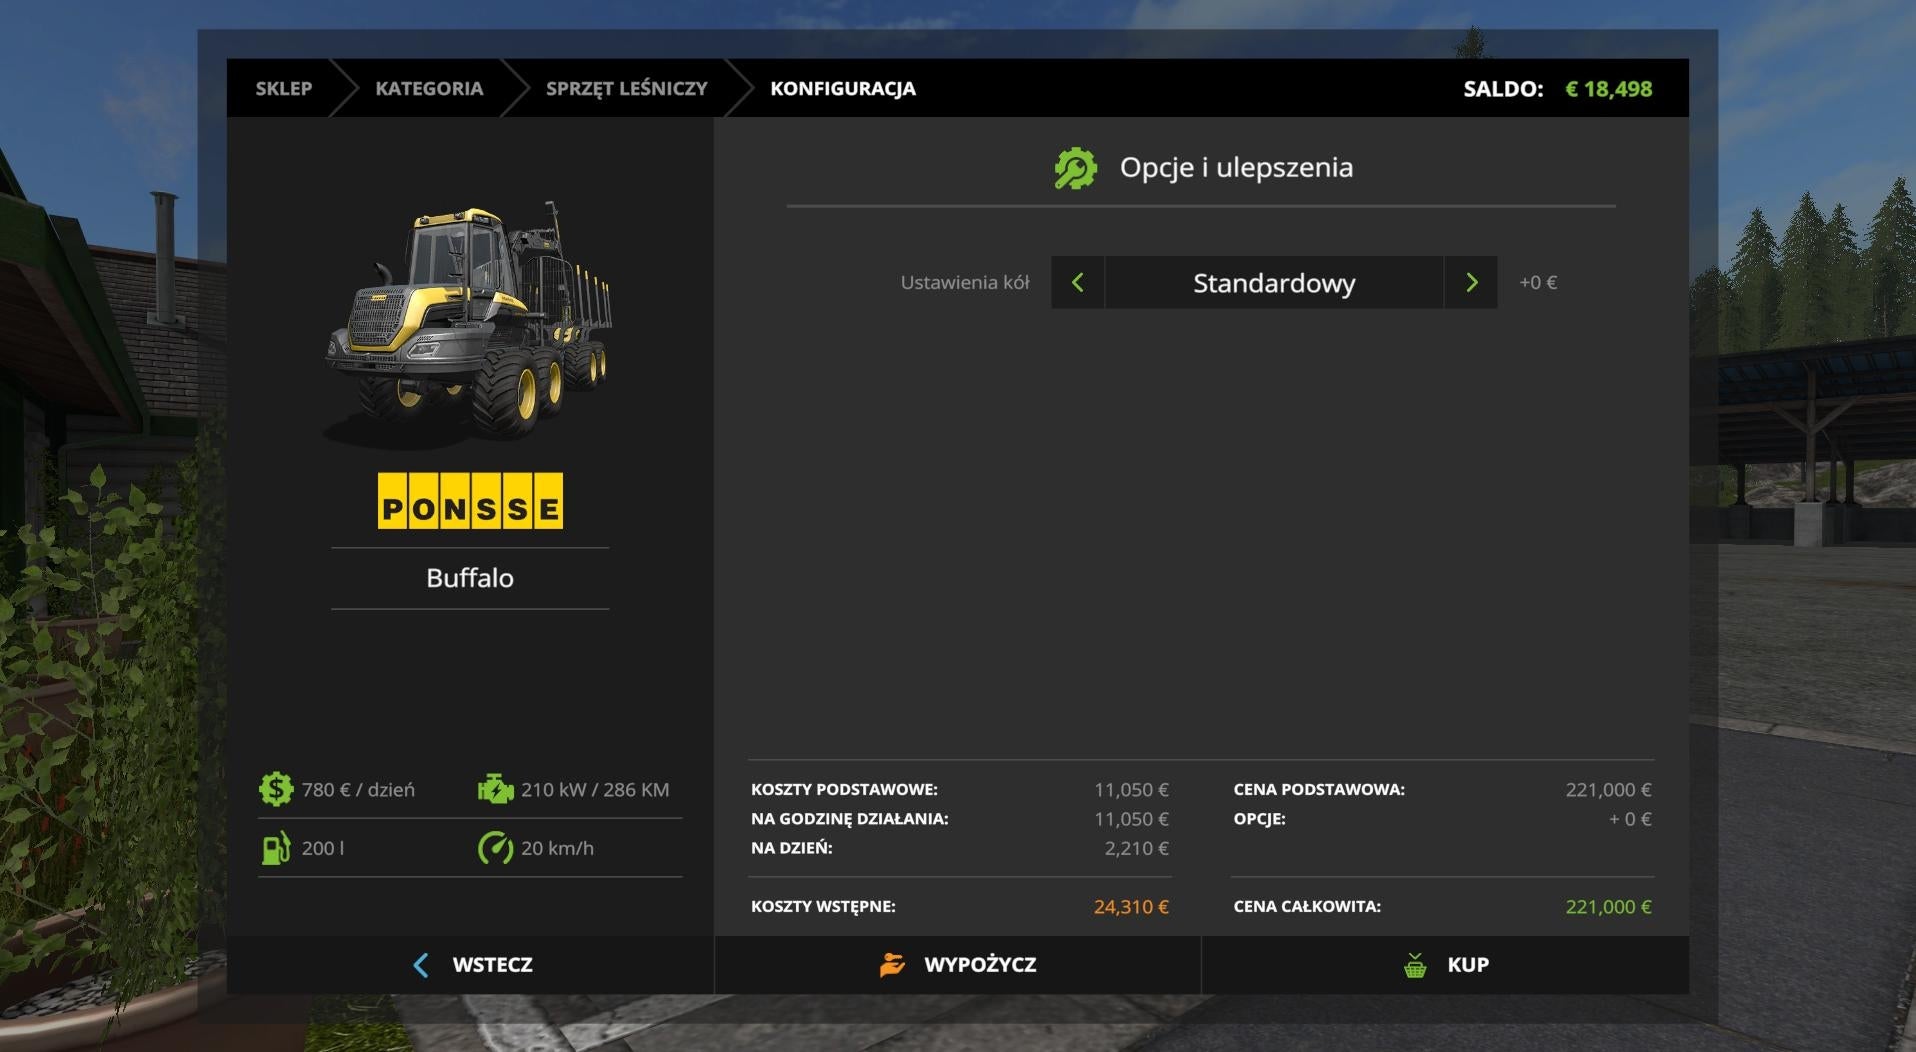1916x1052 pixels.
Task: Click the SALDO balance € 18,498
Action: pyautogui.click(x=1558, y=89)
